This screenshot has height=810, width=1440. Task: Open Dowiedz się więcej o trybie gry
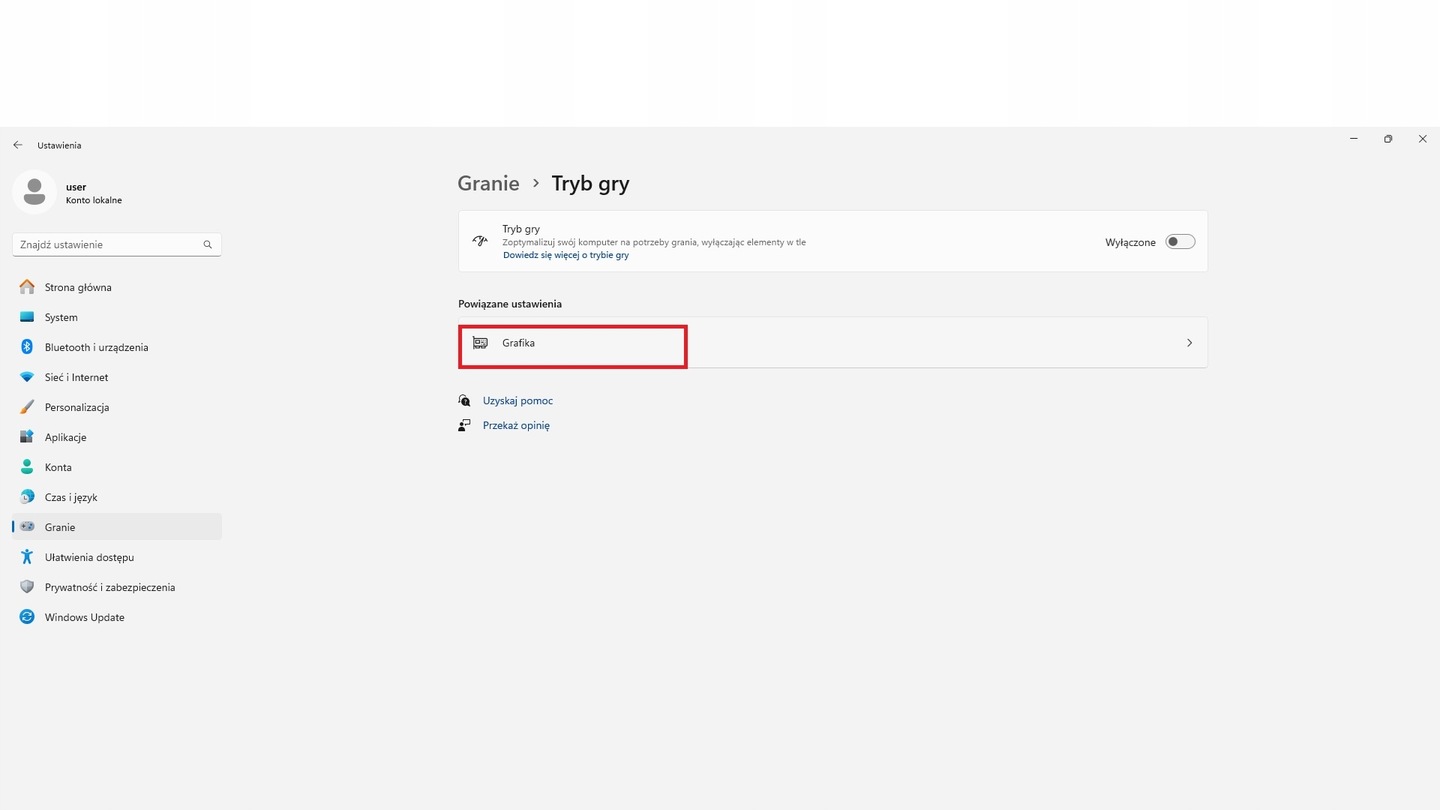click(x=566, y=255)
